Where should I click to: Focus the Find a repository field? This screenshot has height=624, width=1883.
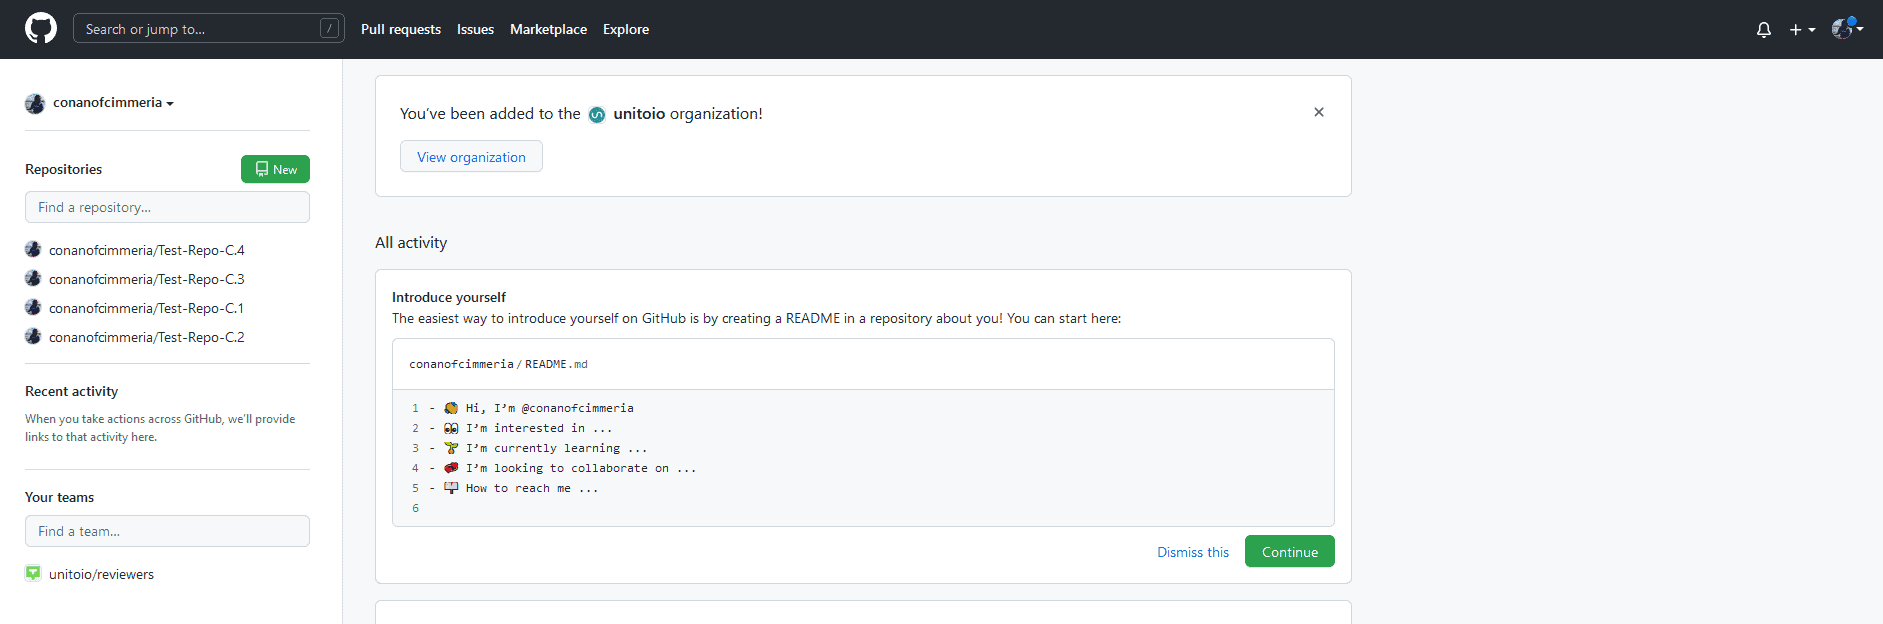click(167, 207)
